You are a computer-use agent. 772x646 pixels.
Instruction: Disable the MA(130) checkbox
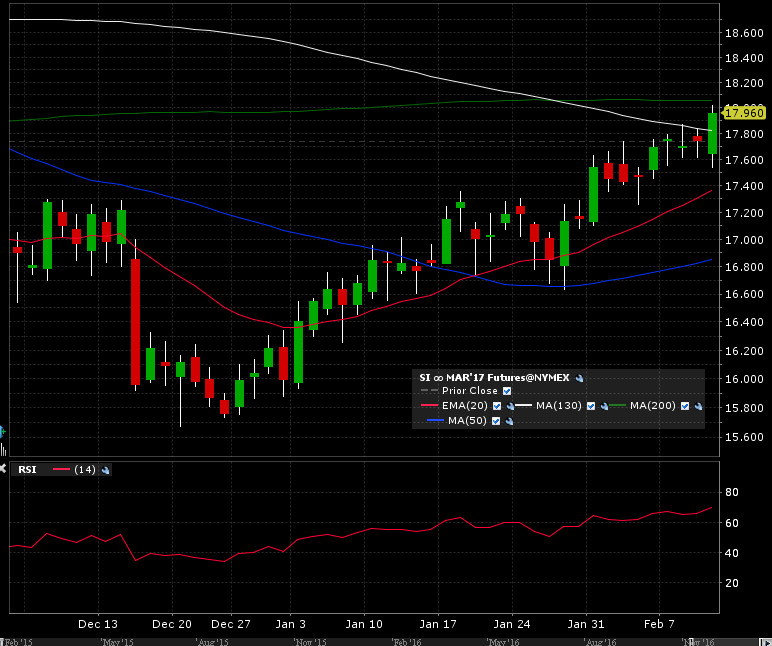[591, 406]
